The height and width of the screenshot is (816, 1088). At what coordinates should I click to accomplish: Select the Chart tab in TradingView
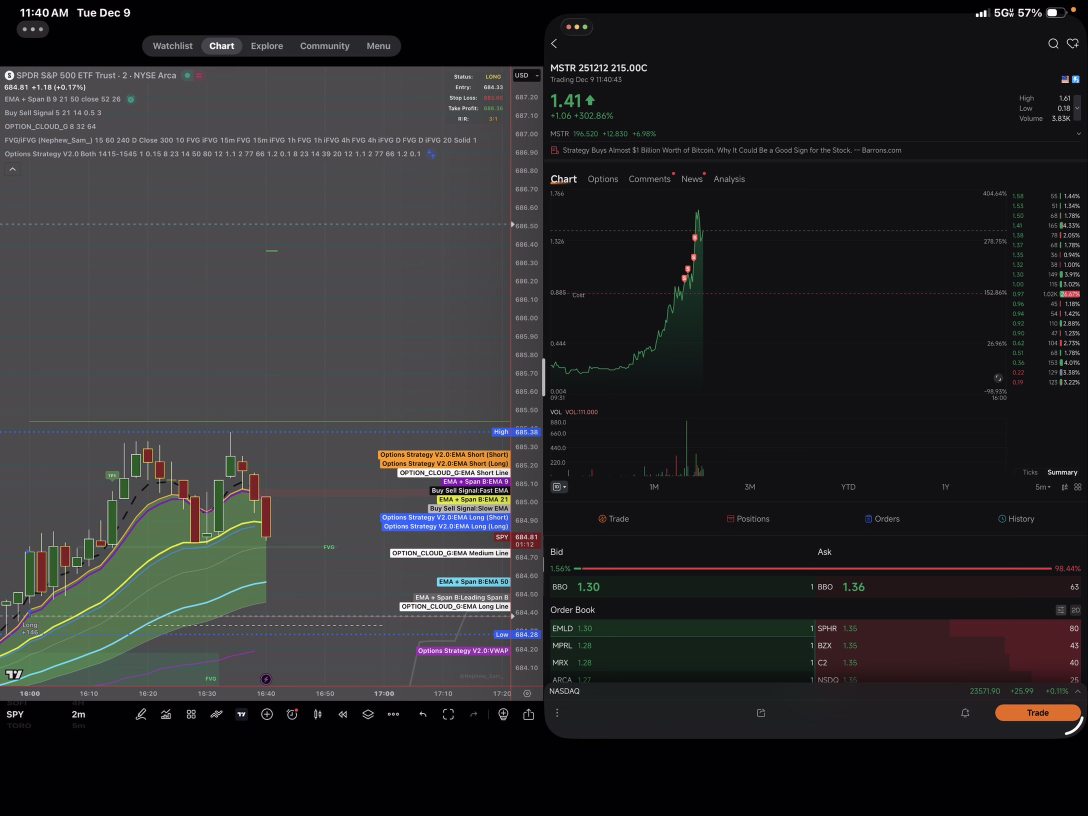click(x=221, y=46)
